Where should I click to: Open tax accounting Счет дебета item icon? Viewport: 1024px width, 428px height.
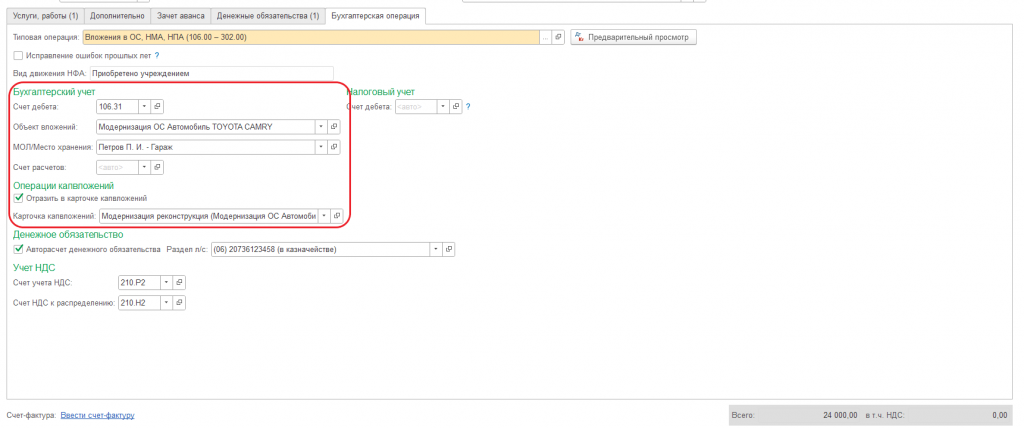coord(456,107)
